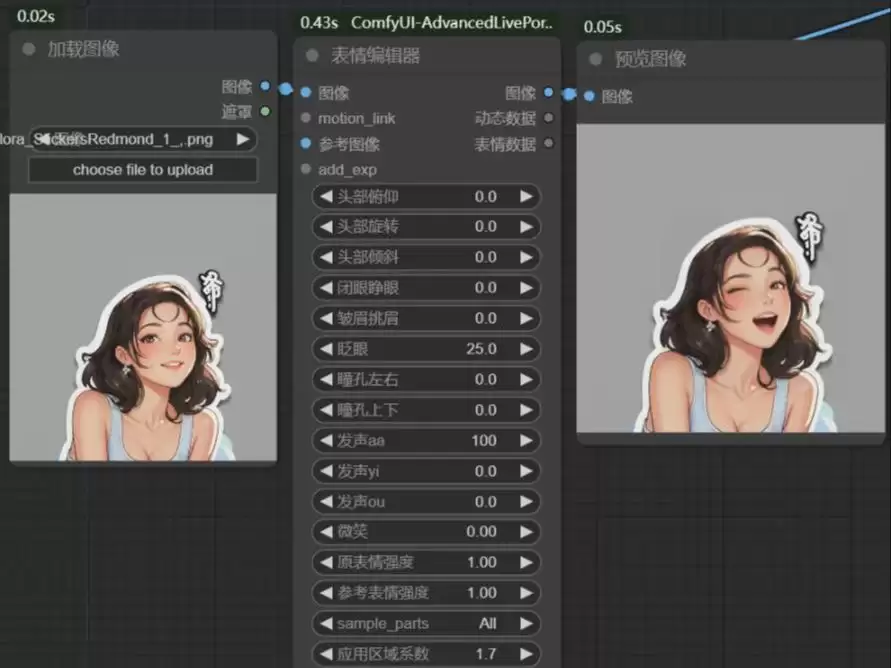
Task: Open the StickersRedmond png file selector
Action: pyautogui.click(x=143, y=139)
